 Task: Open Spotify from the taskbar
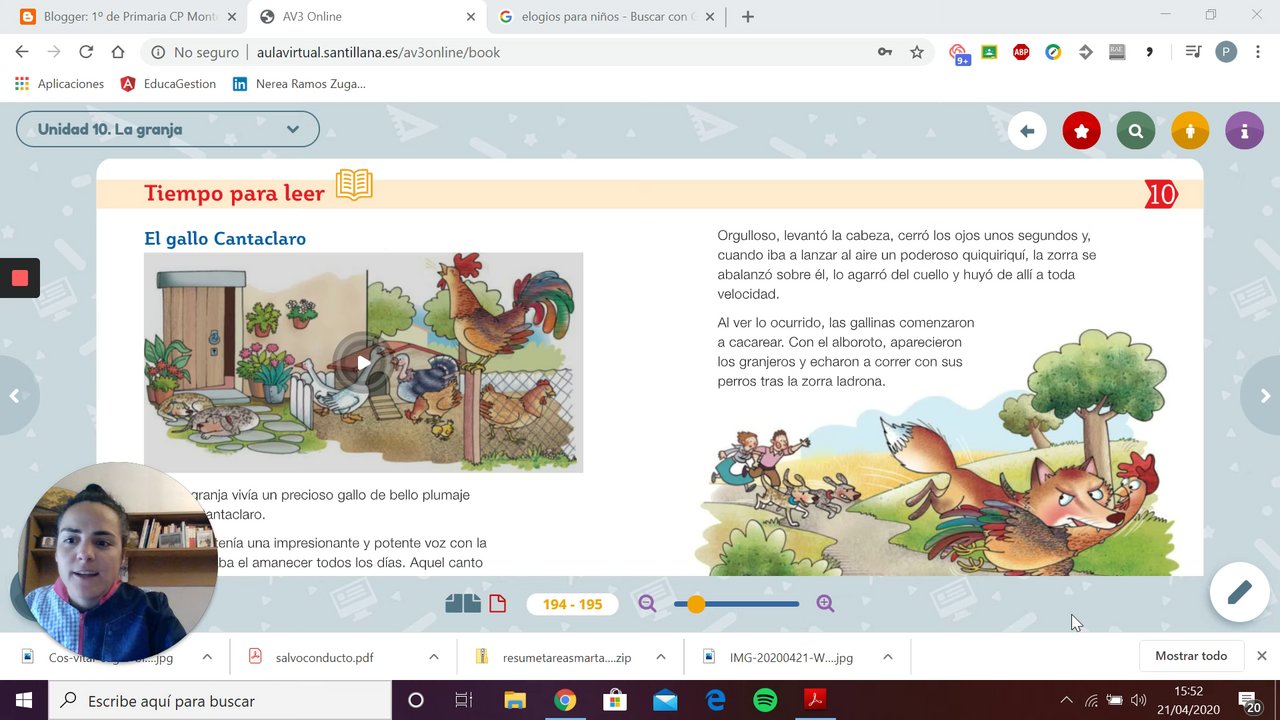point(765,701)
